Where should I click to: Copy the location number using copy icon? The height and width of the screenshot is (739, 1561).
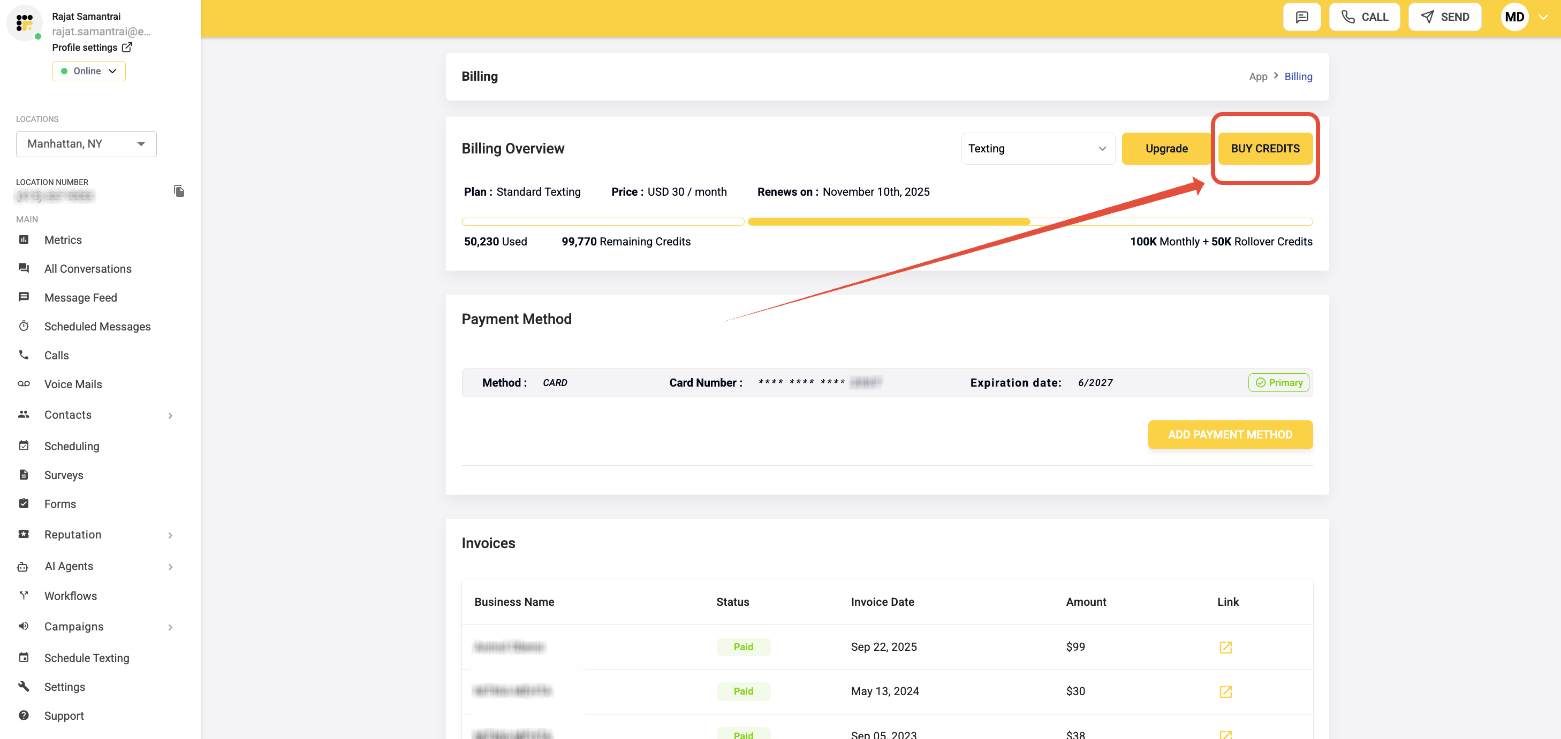click(x=179, y=191)
